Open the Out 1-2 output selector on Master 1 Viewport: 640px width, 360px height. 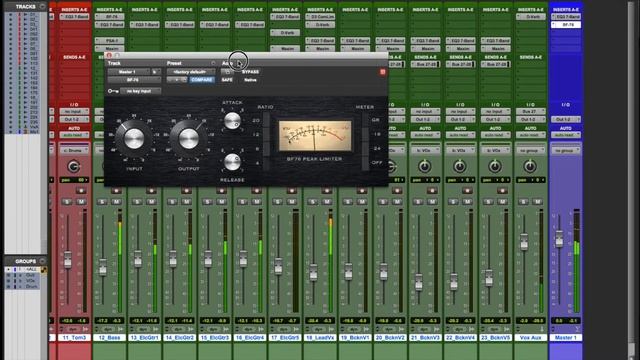click(566, 120)
